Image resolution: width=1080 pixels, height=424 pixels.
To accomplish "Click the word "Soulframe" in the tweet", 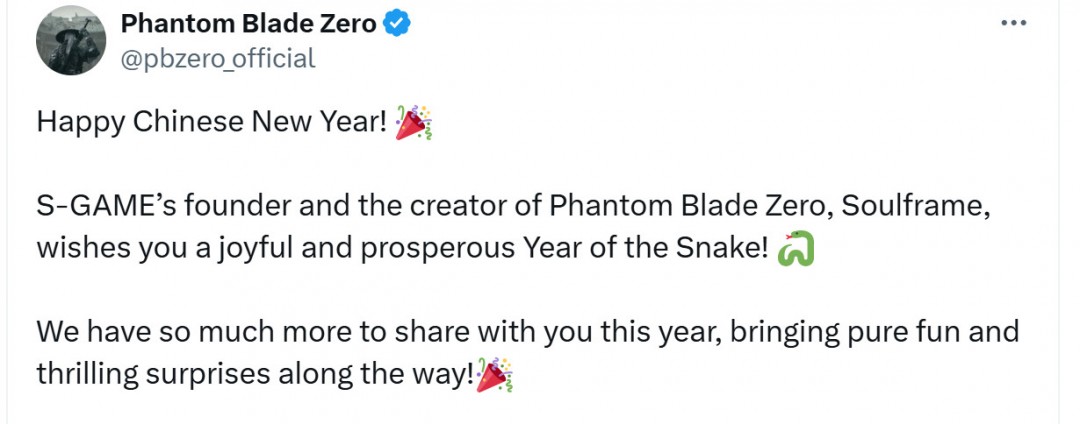I will point(902,206).
